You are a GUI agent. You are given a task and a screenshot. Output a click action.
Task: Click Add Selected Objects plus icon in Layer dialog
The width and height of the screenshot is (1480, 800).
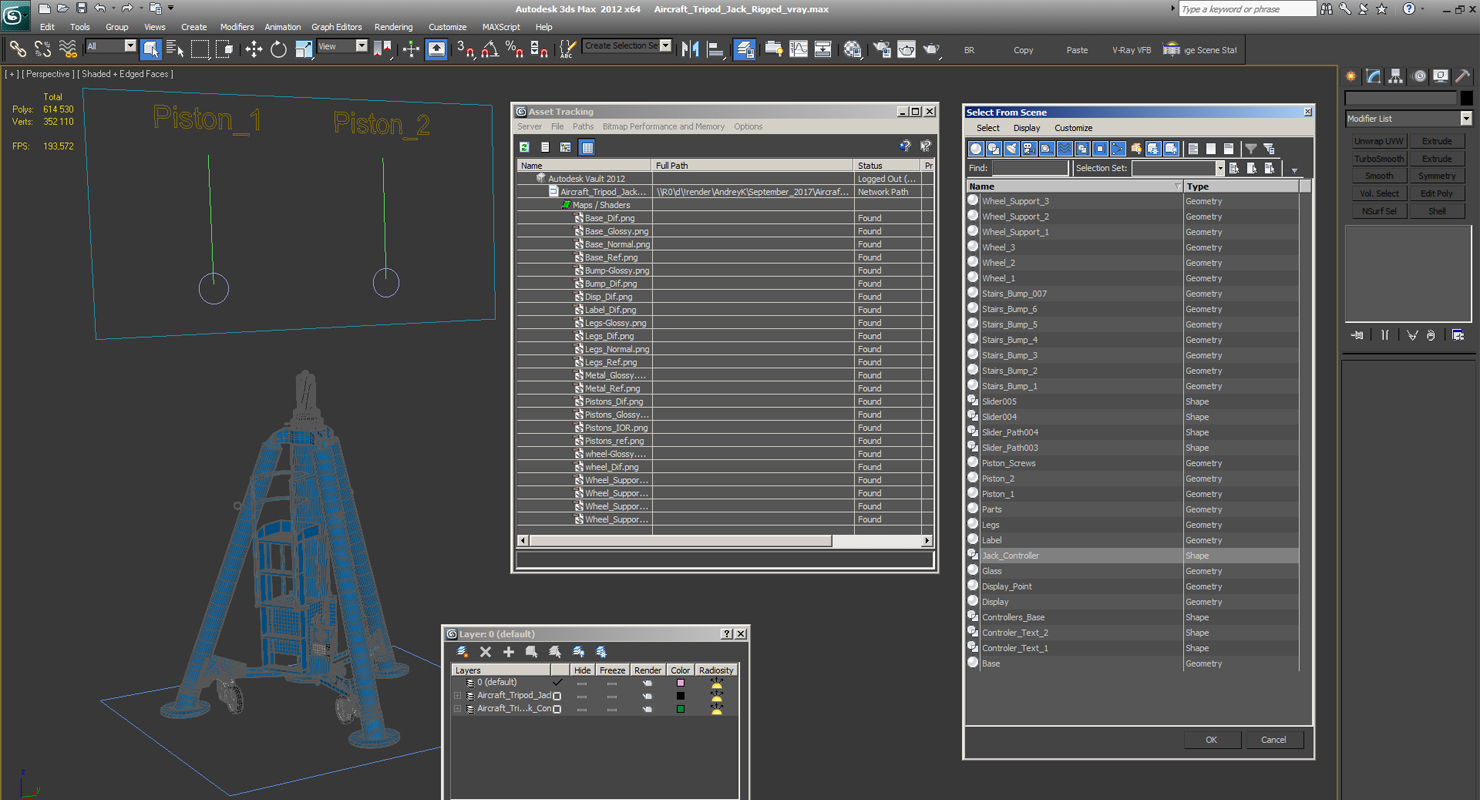[508, 652]
